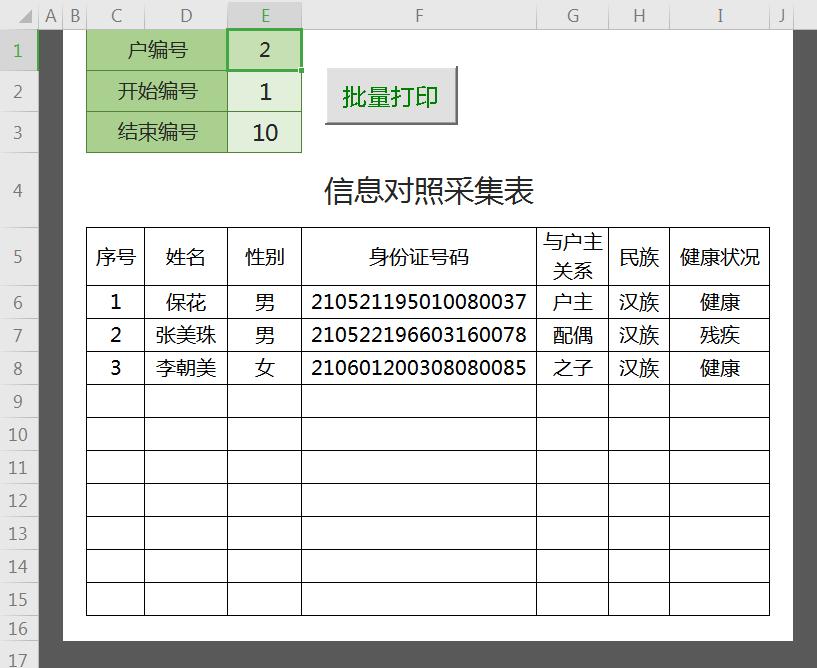Viewport: 817px width, 668px height.
Task: Click the 开始编号 starting number cell showing 1
Action: point(265,92)
